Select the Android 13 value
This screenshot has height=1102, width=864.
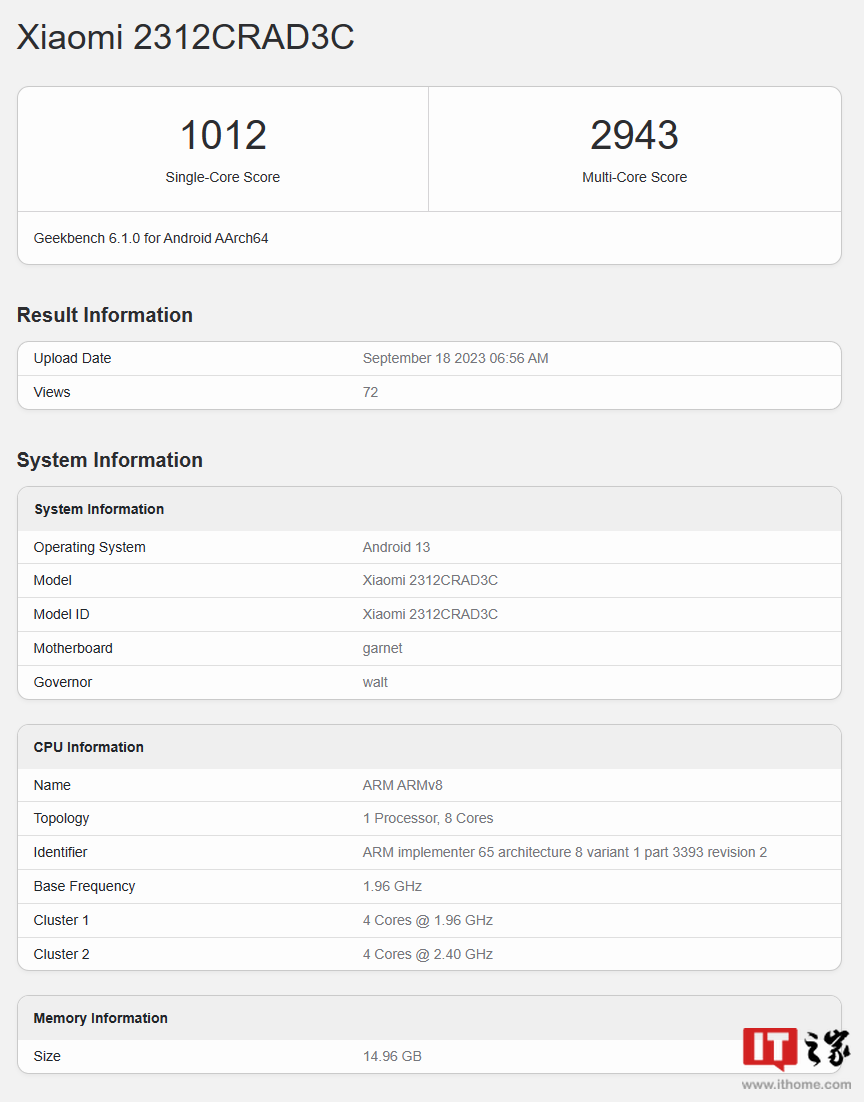tap(396, 547)
